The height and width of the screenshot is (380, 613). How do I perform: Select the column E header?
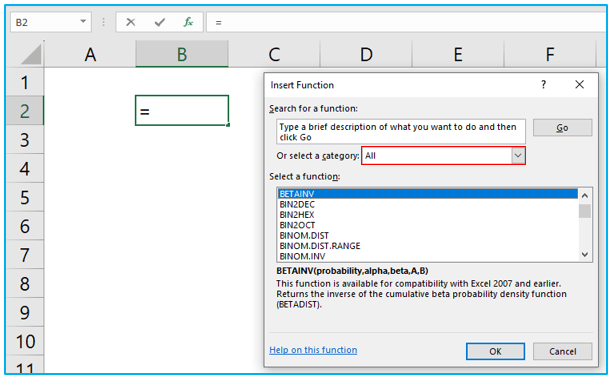point(458,54)
